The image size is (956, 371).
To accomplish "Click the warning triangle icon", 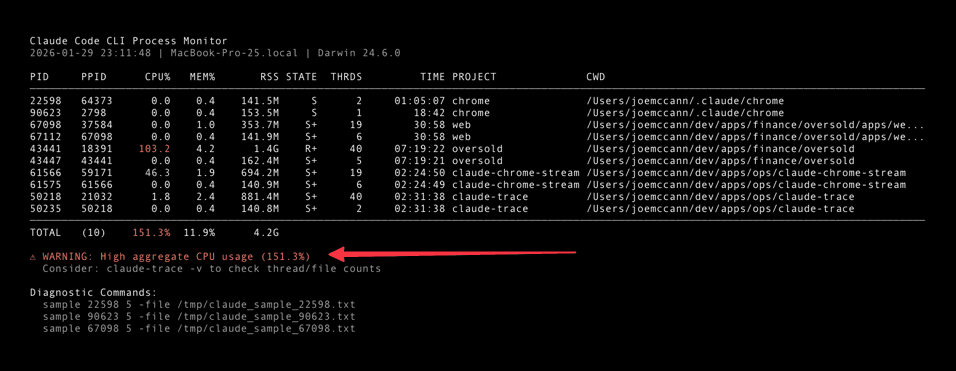I will pyautogui.click(x=34, y=257).
